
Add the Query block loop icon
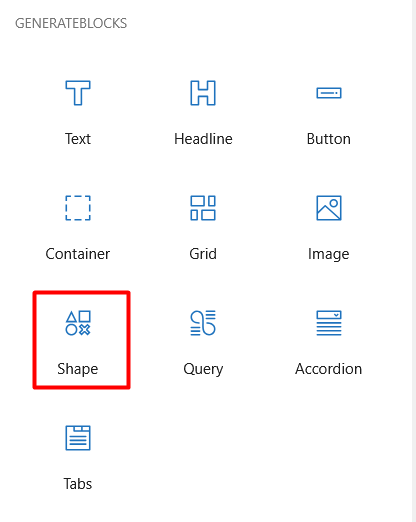click(203, 323)
